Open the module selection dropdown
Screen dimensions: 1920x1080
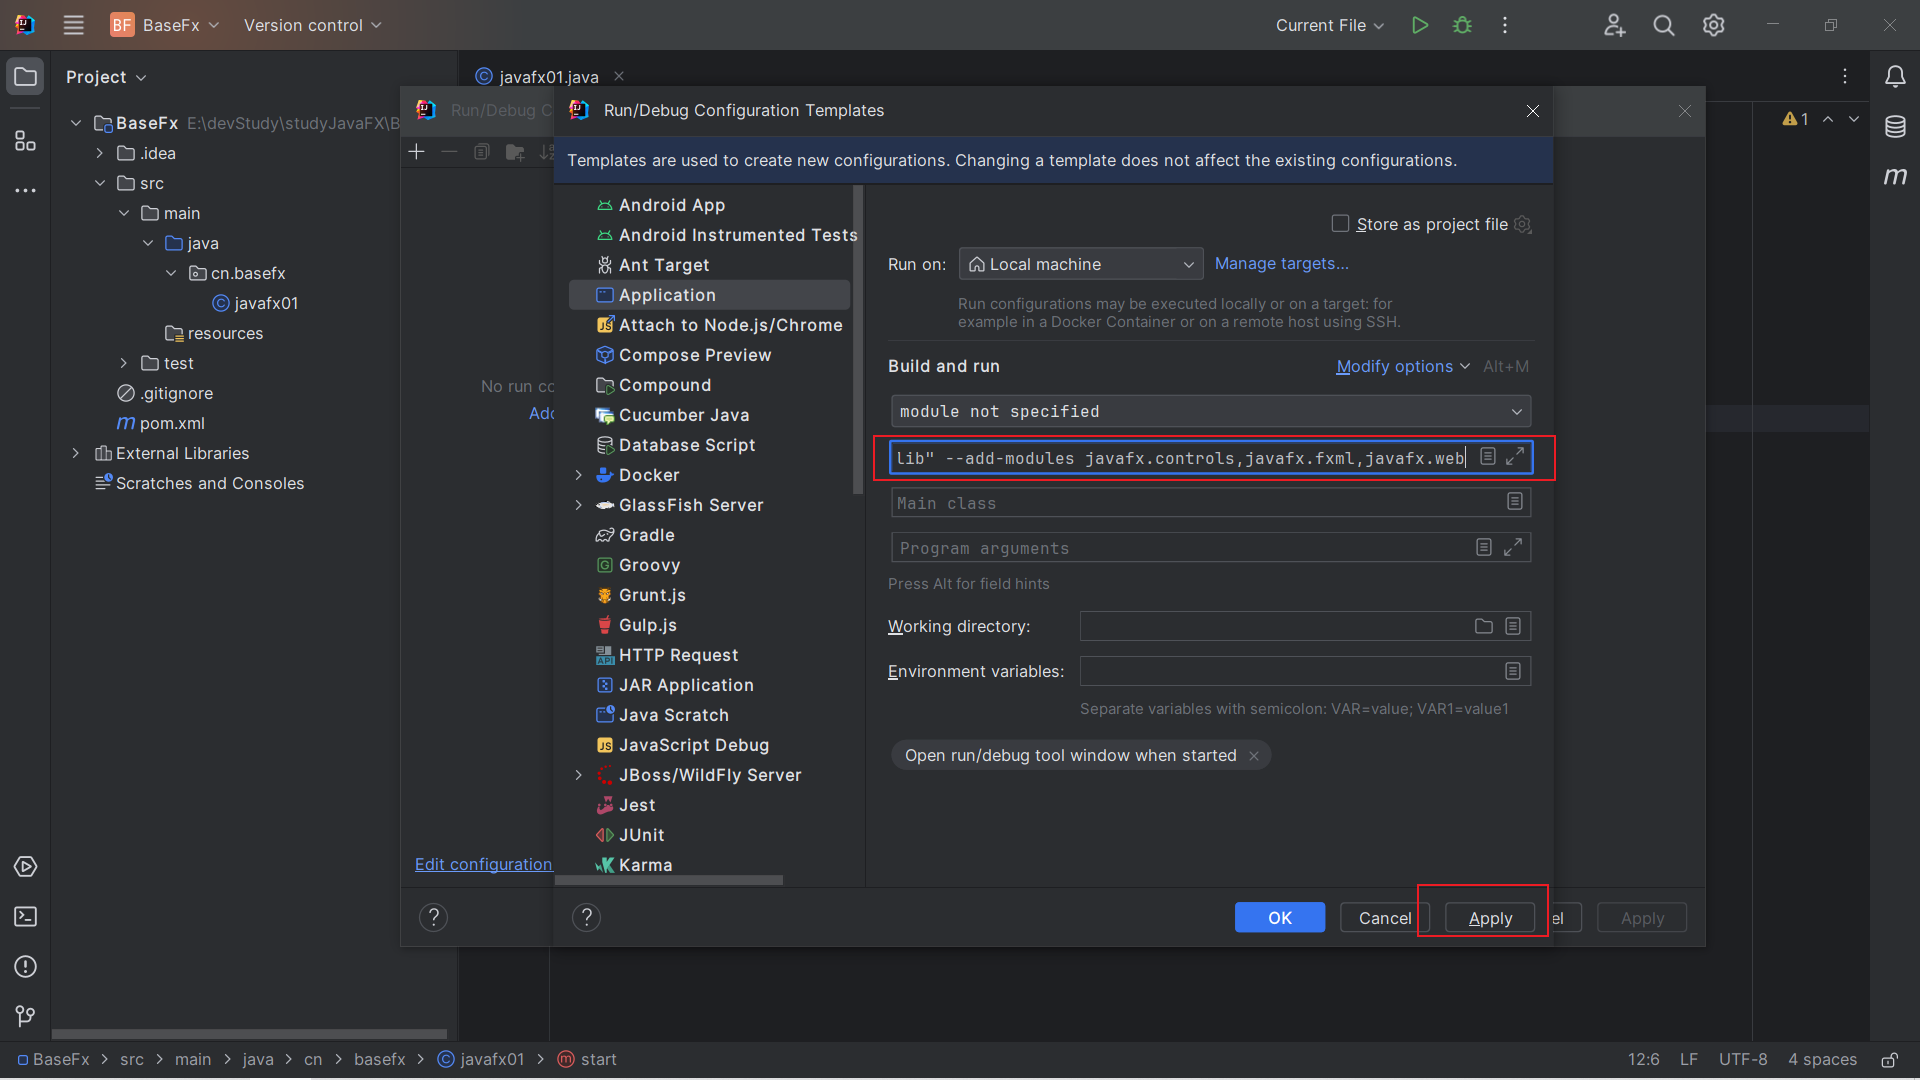coord(1211,411)
